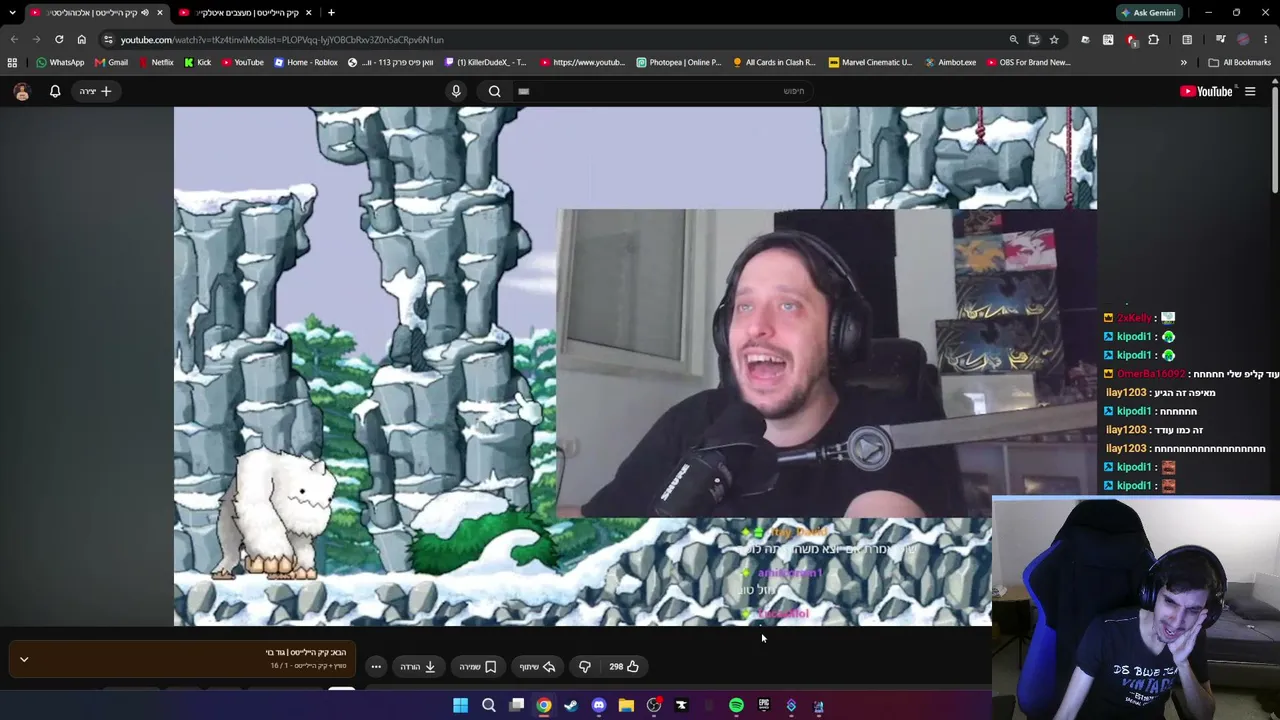Viewport: 1280px width, 720px height.
Task: Open Chrome side panel icon
Action: click(x=1187, y=40)
